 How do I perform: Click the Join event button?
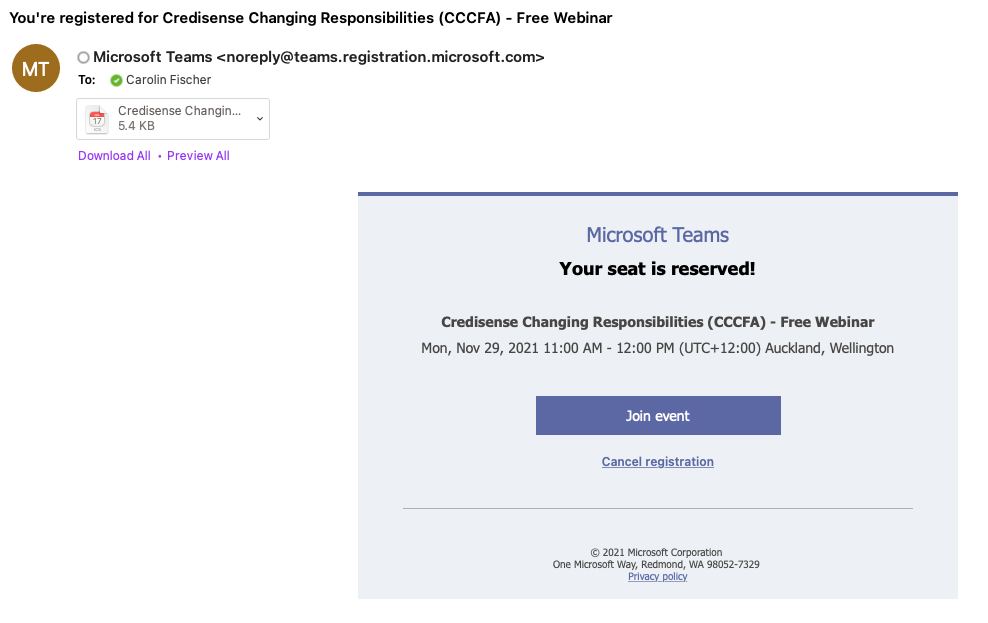click(x=658, y=415)
